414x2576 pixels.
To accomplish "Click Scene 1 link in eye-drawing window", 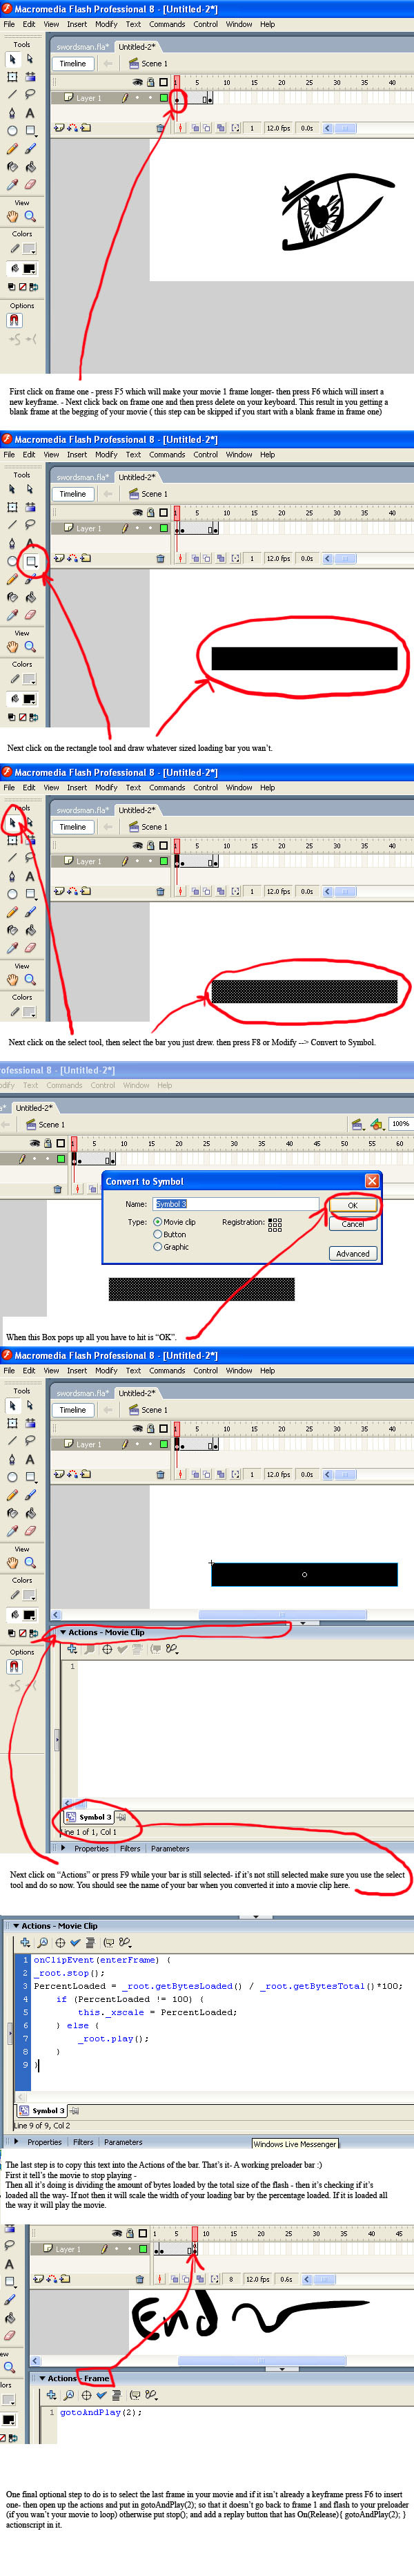I will click(154, 64).
